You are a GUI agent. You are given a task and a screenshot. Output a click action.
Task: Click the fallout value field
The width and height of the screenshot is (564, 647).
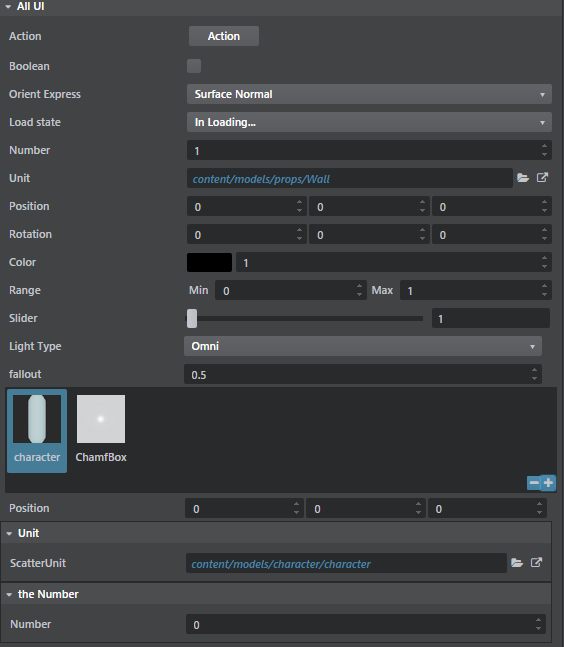[363, 374]
